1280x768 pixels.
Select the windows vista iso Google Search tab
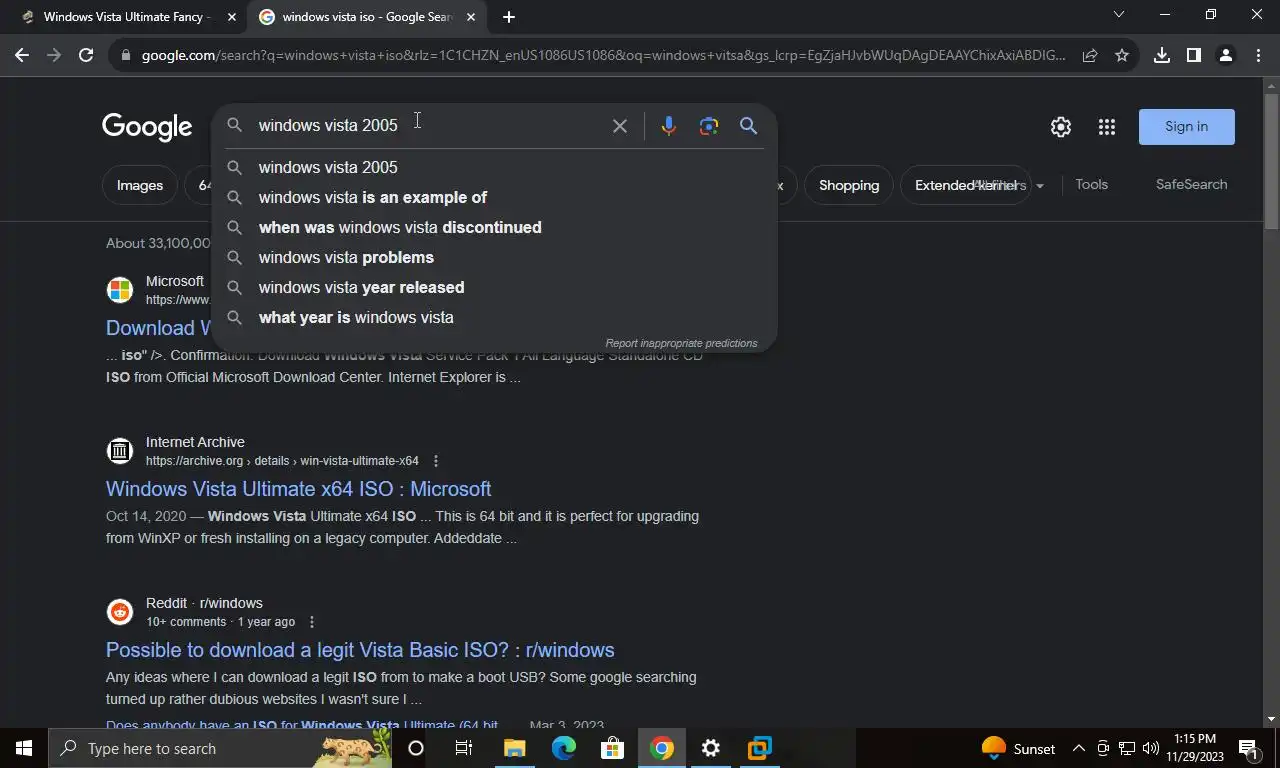click(367, 17)
